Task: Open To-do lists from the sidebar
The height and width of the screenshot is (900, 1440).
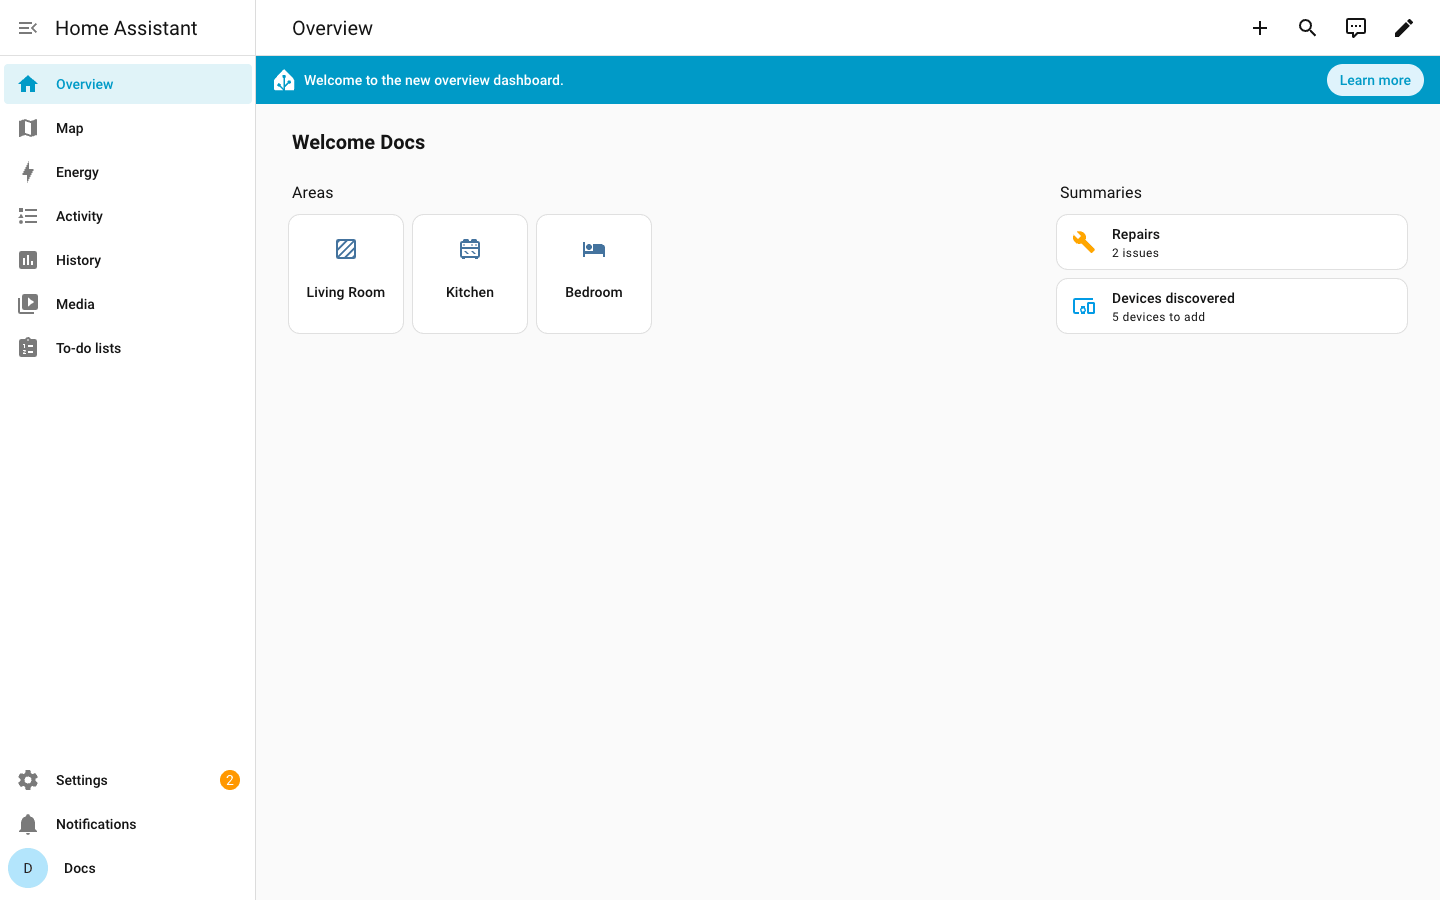Action: pyautogui.click(x=128, y=348)
